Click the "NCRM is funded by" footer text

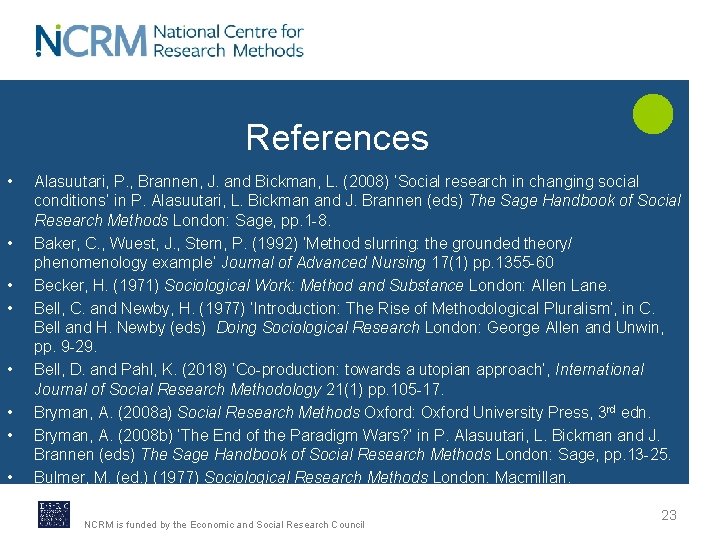click(224, 524)
